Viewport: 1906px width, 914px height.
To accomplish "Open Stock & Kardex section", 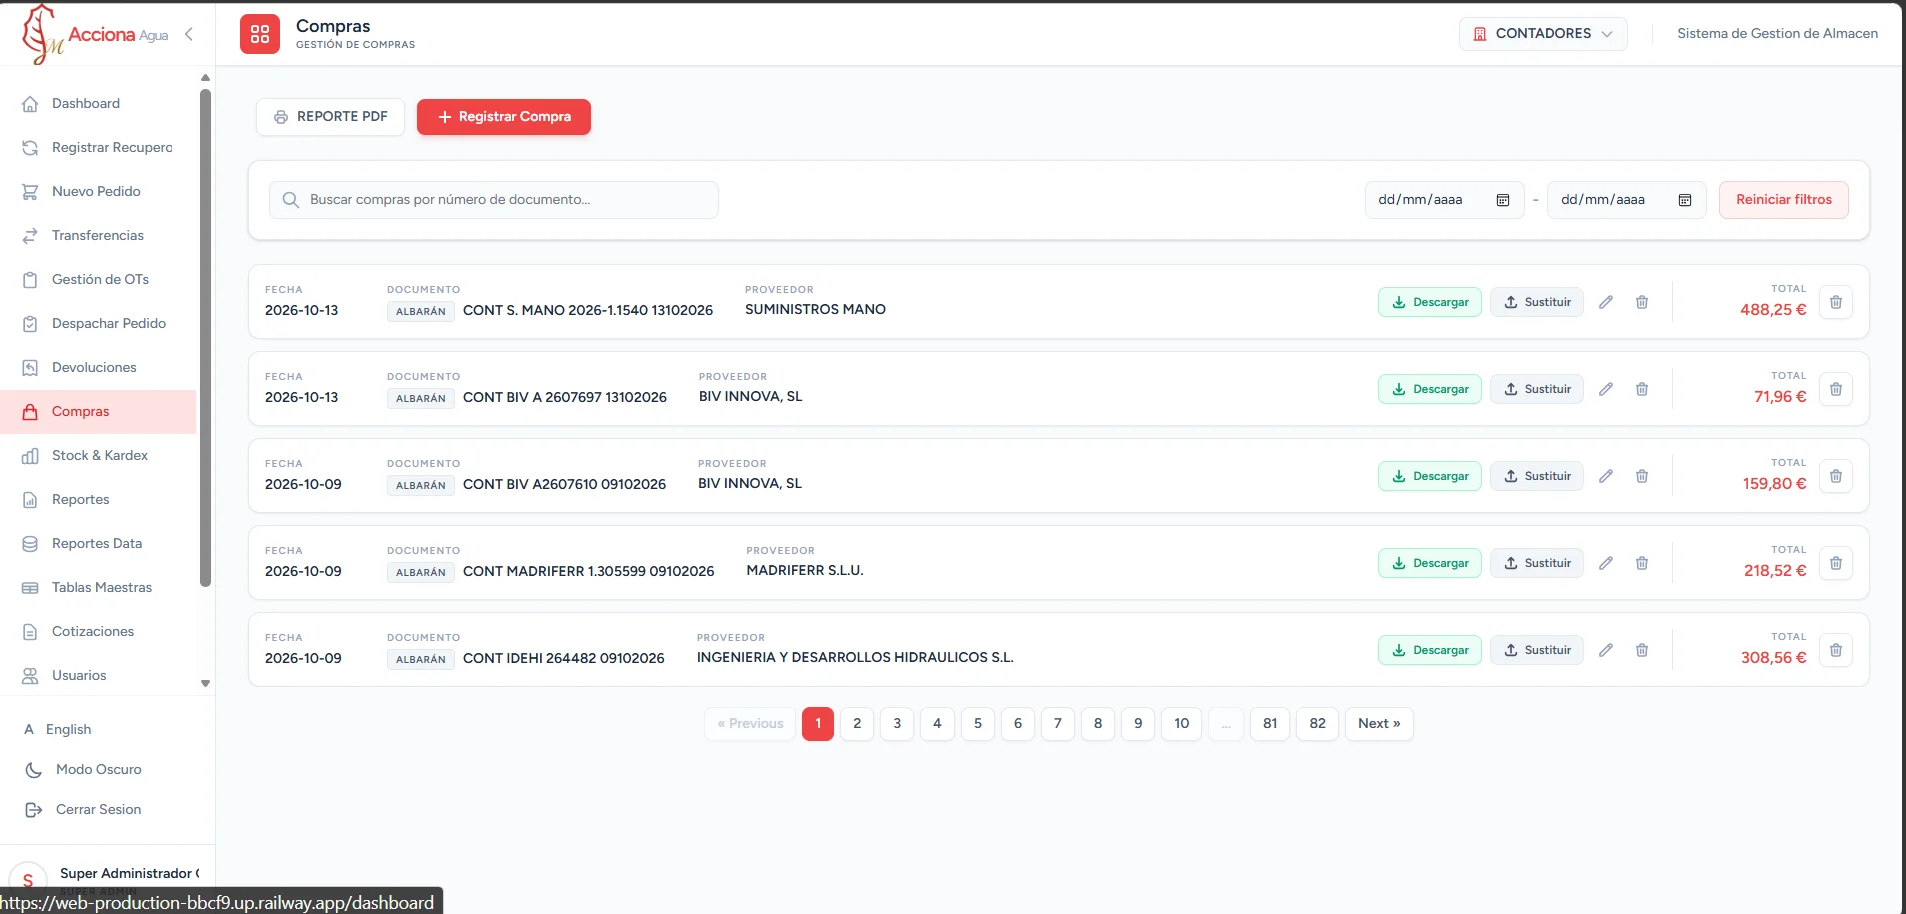I will coord(98,455).
